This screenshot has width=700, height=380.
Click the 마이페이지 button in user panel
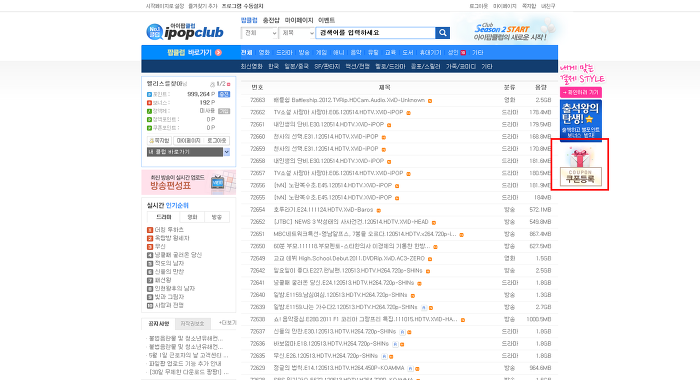coord(188,140)
